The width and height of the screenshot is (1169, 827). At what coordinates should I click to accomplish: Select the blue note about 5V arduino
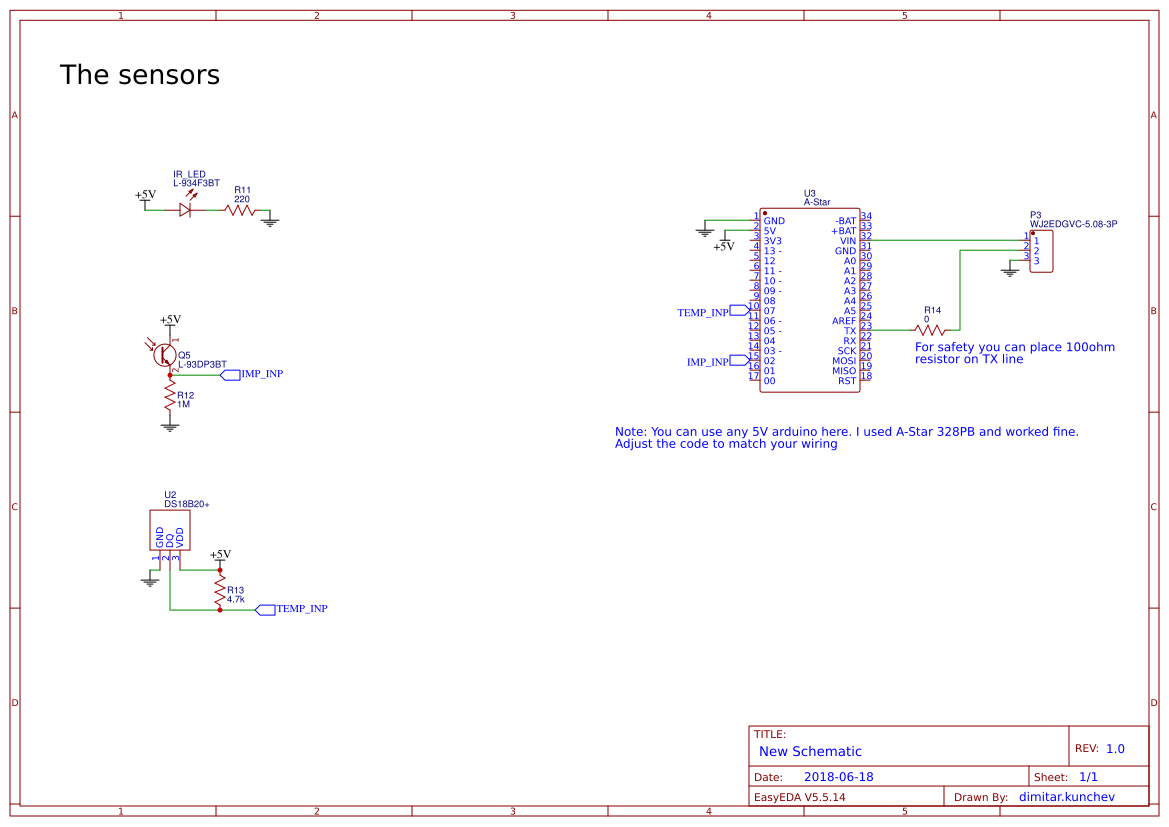[847, 437]
